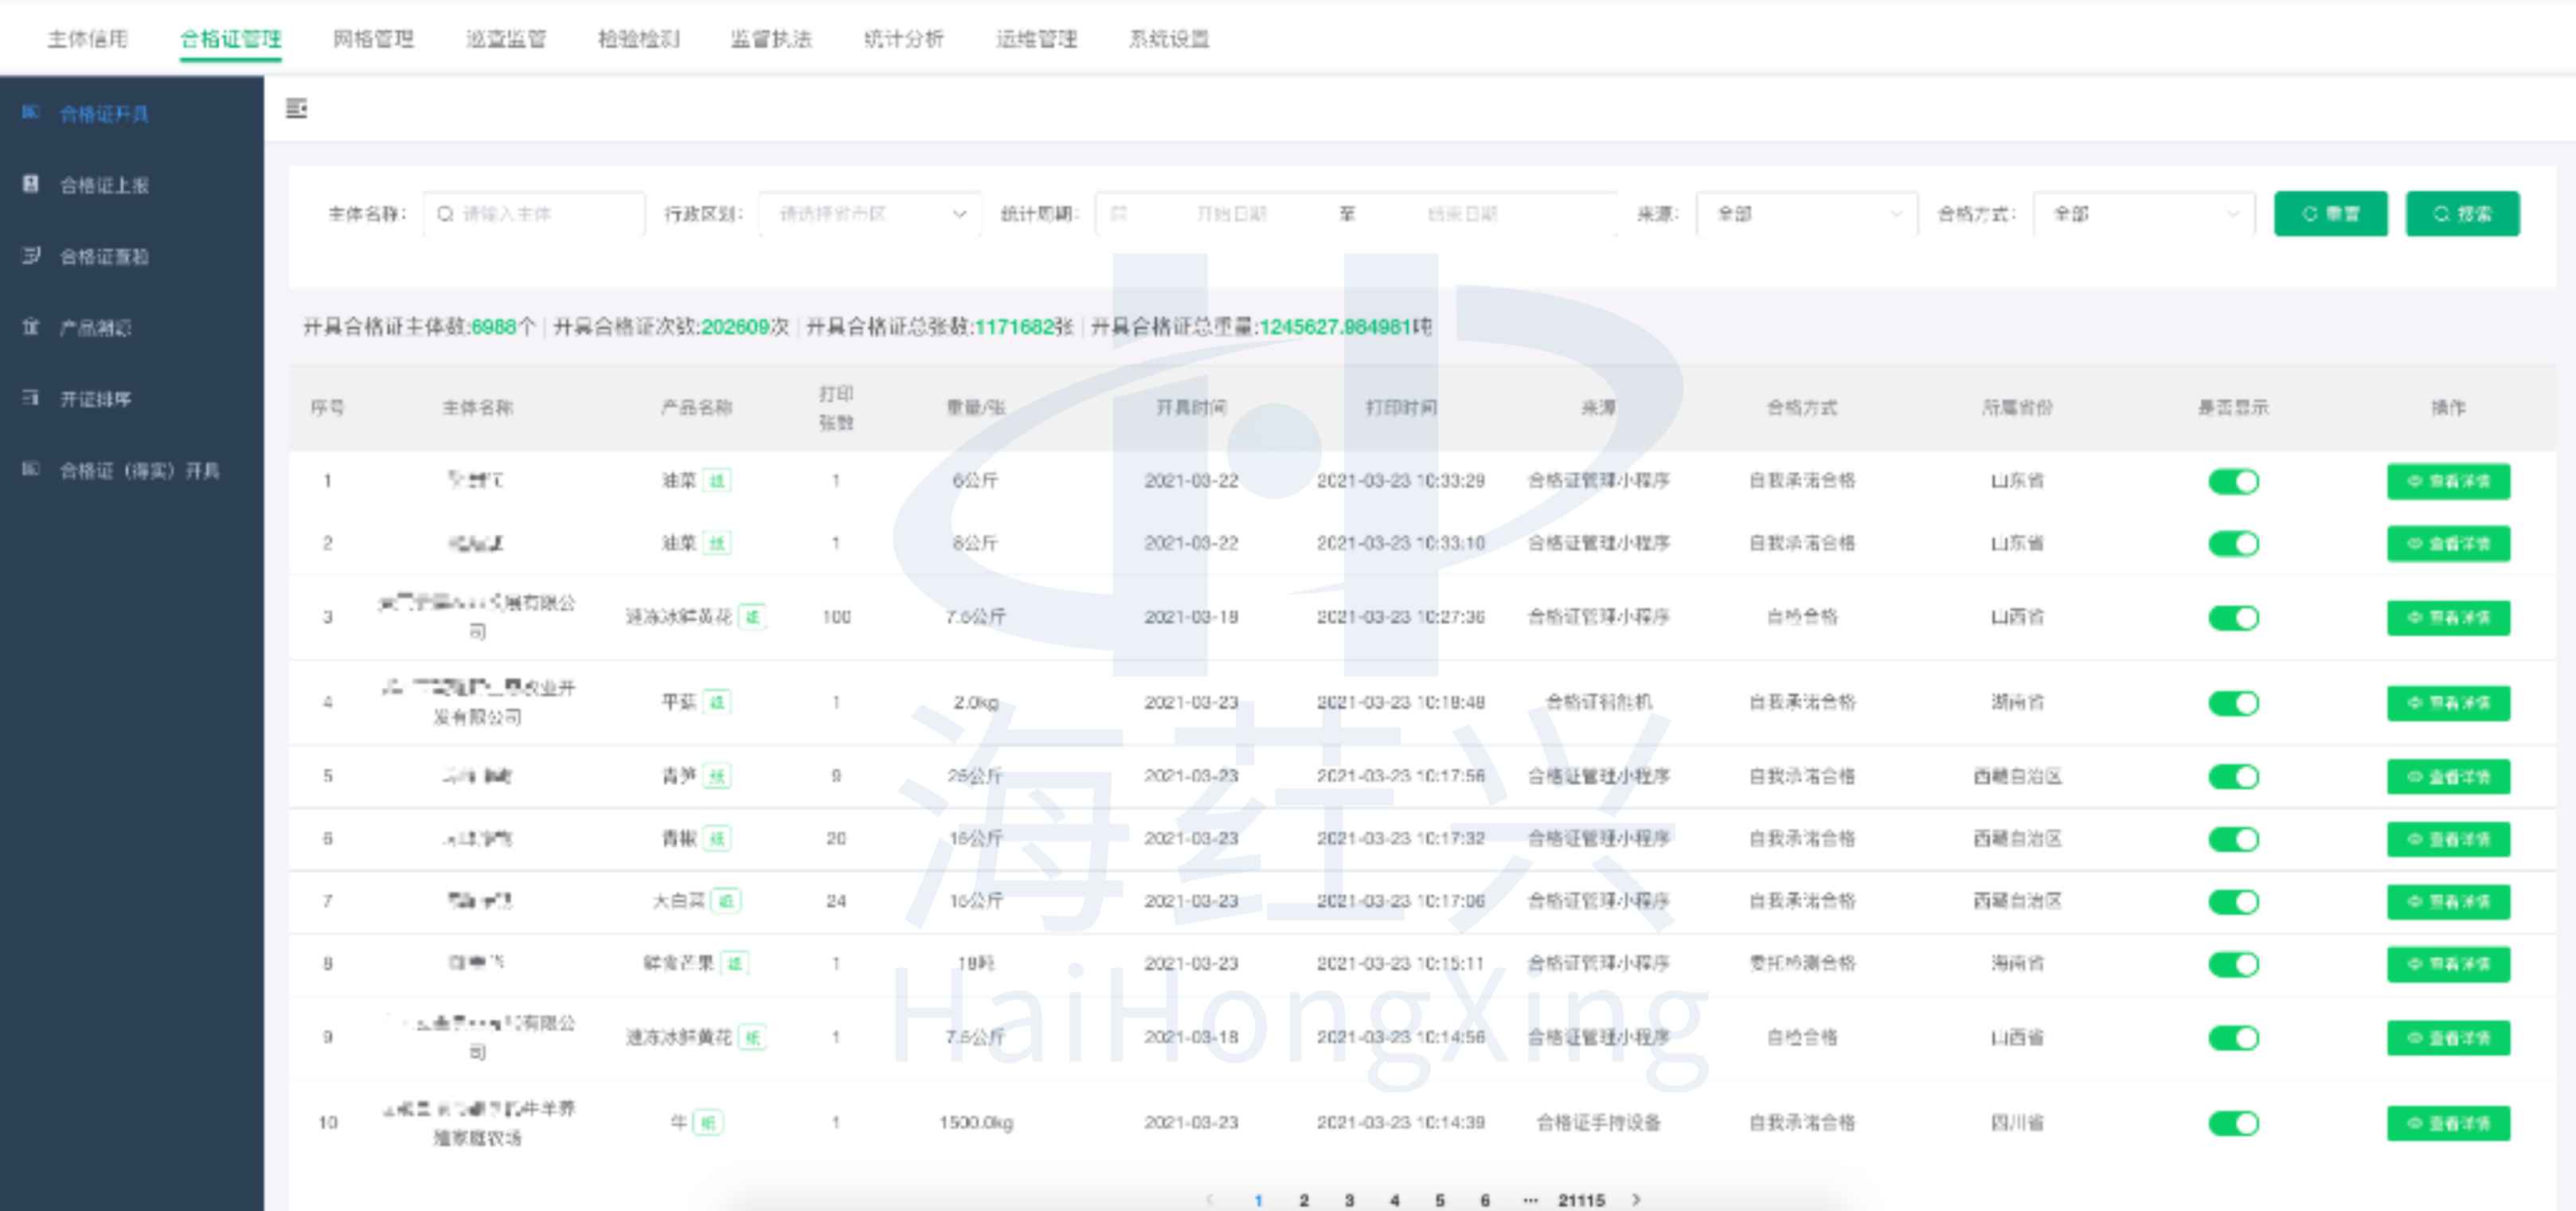Click the 开证排序 sidebar icon
The width and height of the screenshot is (2576, 1211).
(x=31, y=398)
